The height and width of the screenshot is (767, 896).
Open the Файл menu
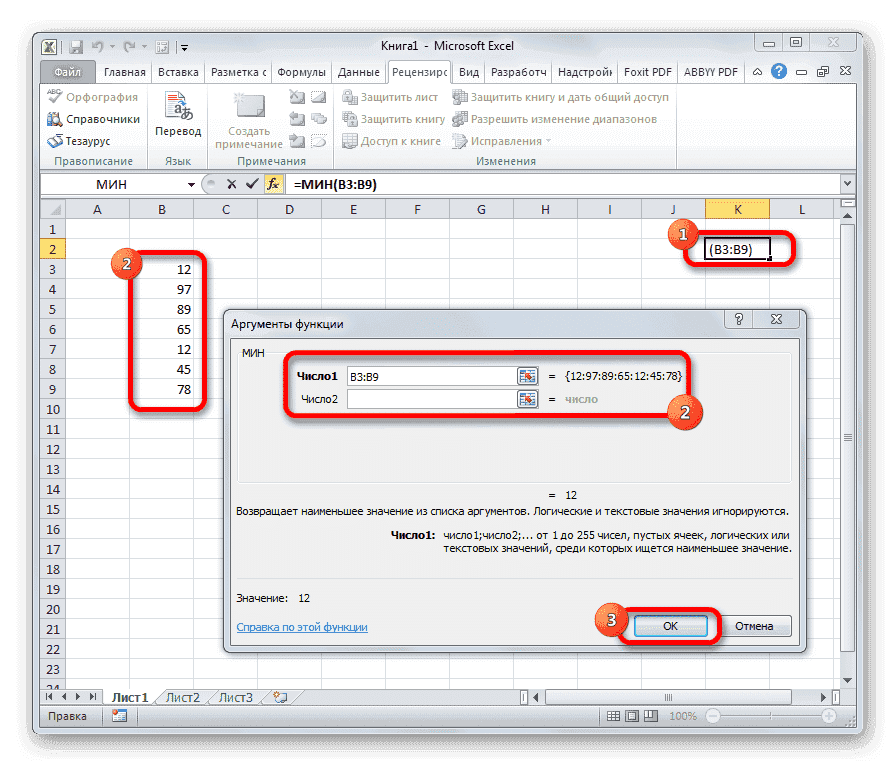66,71
